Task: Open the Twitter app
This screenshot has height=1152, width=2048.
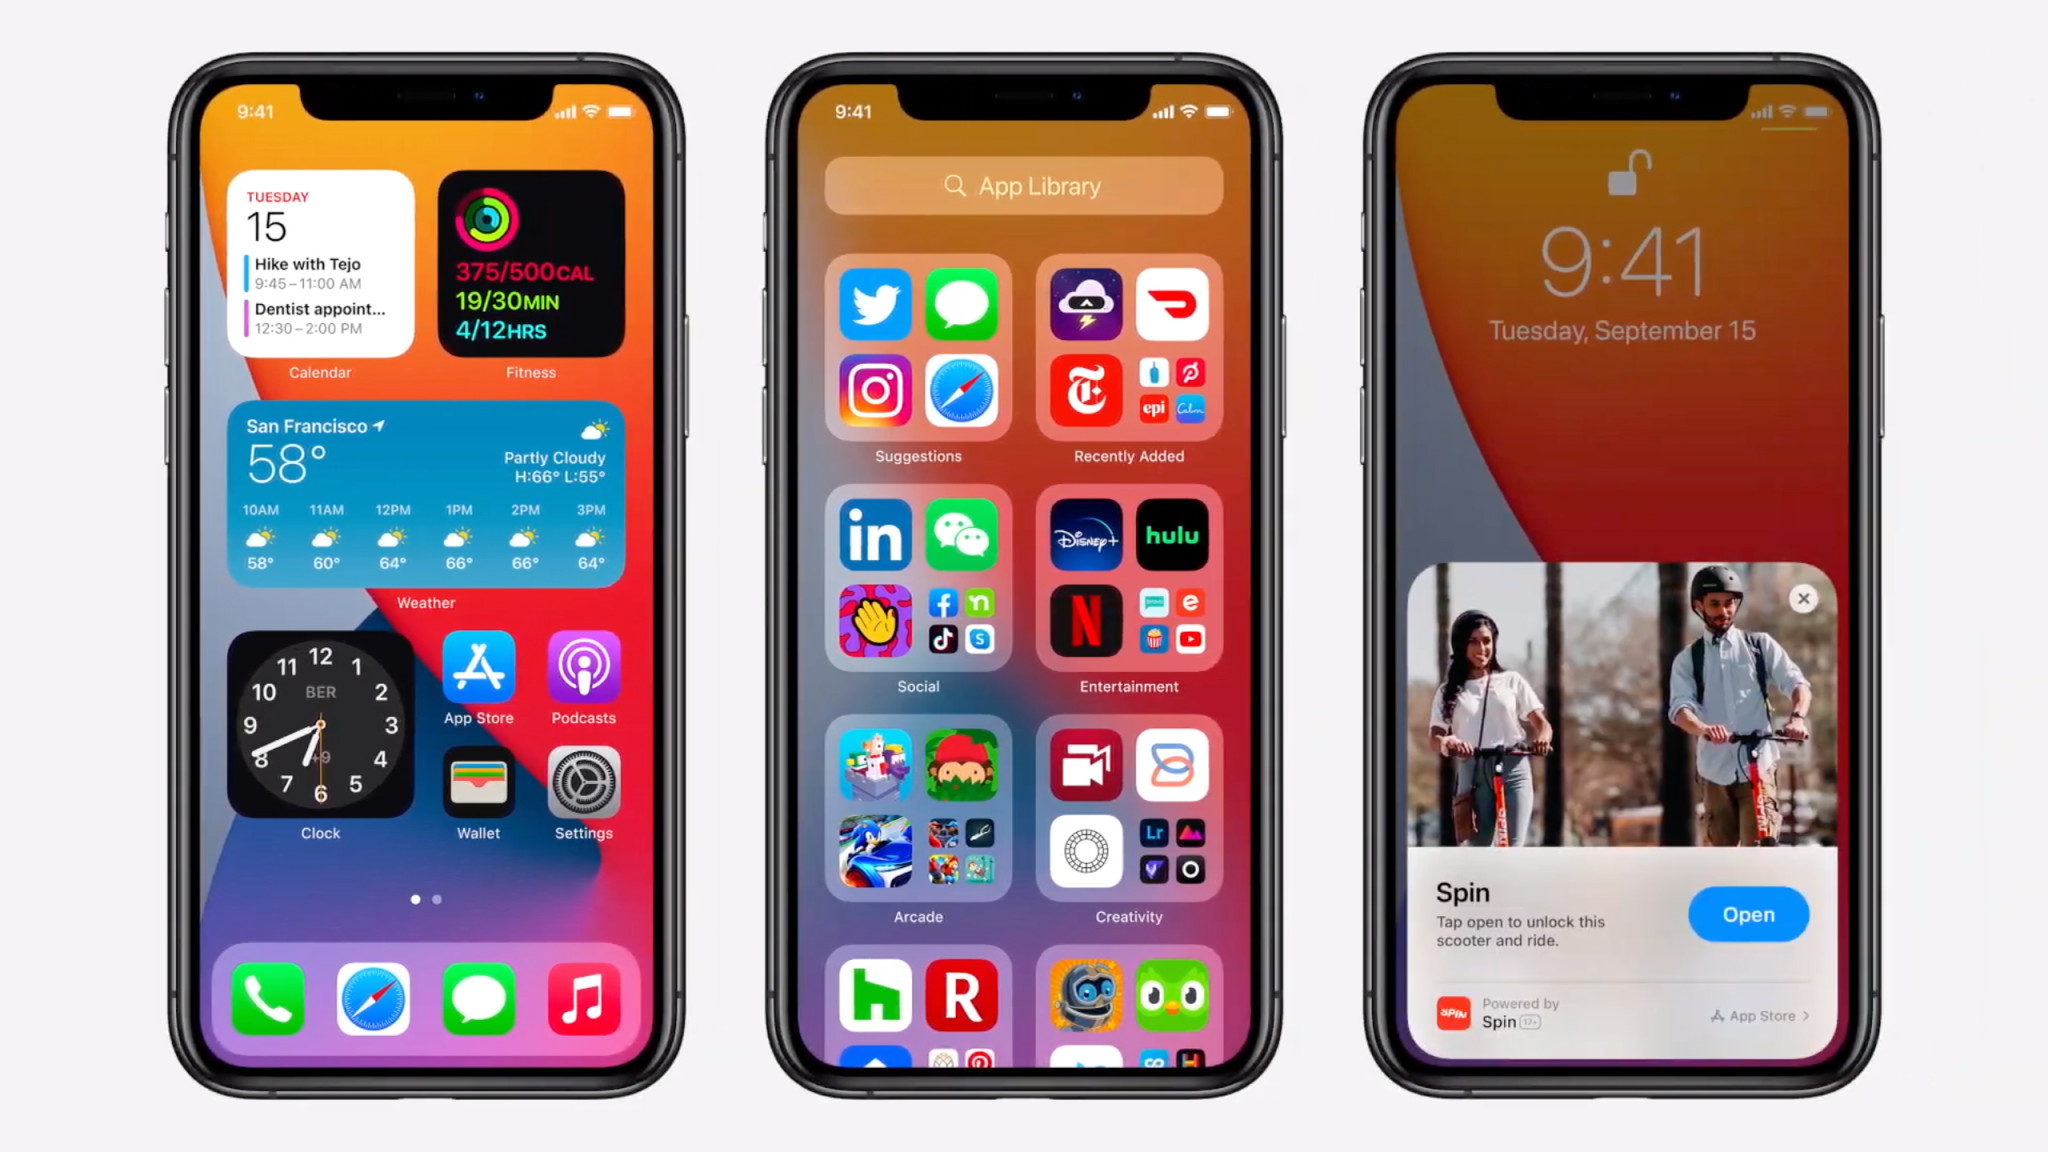Action: (x=873, y=301)
